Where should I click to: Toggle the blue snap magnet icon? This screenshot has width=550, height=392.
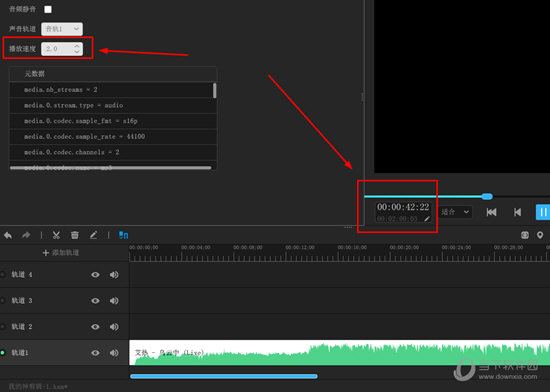123,235
